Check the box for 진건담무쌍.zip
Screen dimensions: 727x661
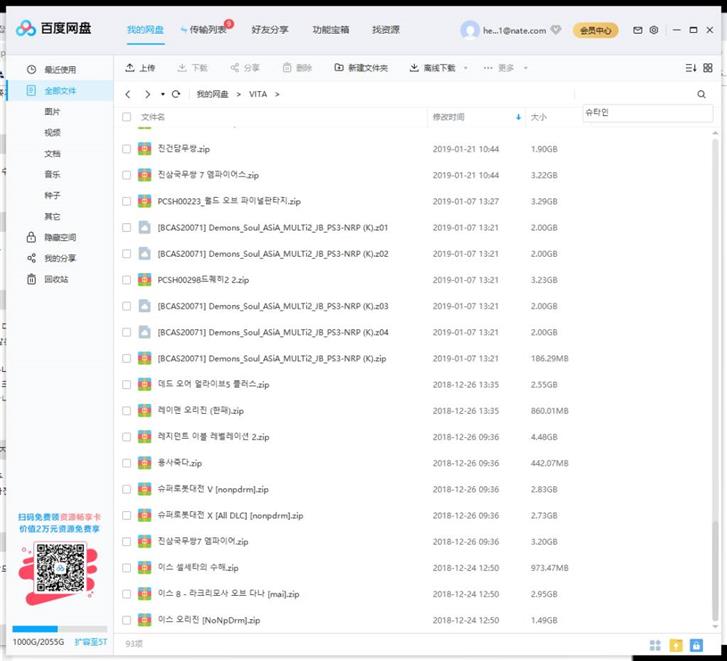127,149
